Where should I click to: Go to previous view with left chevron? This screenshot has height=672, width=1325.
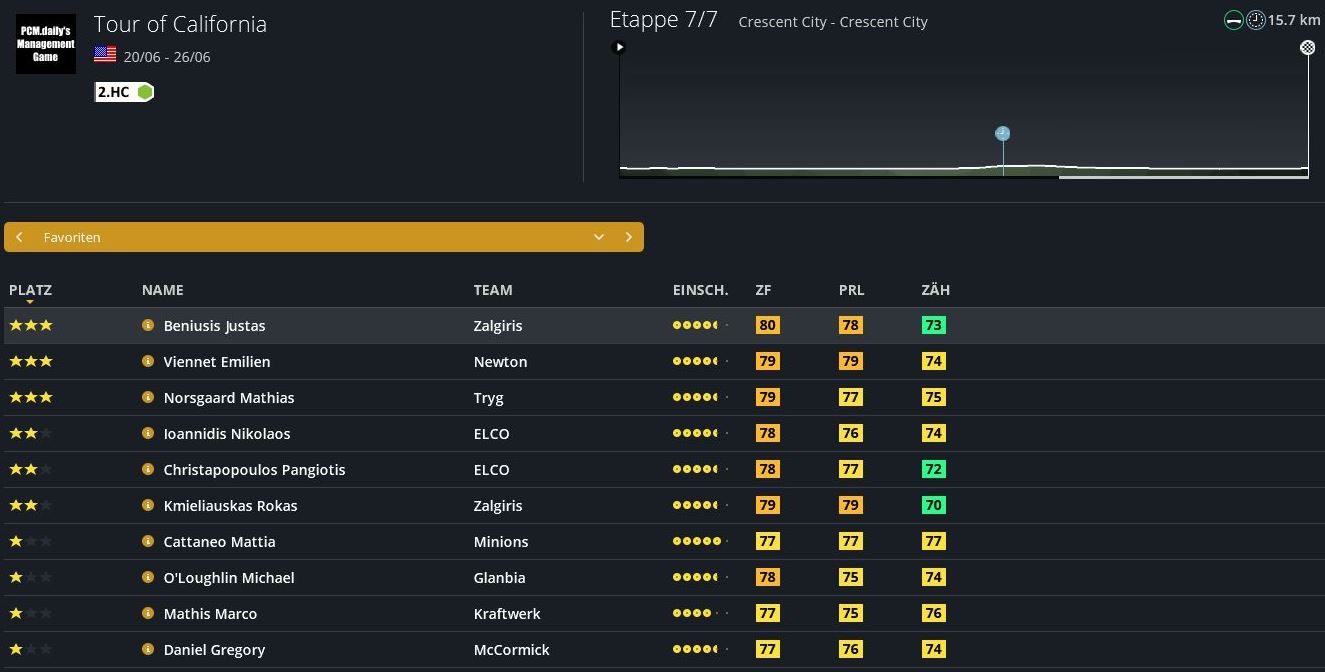19,237
